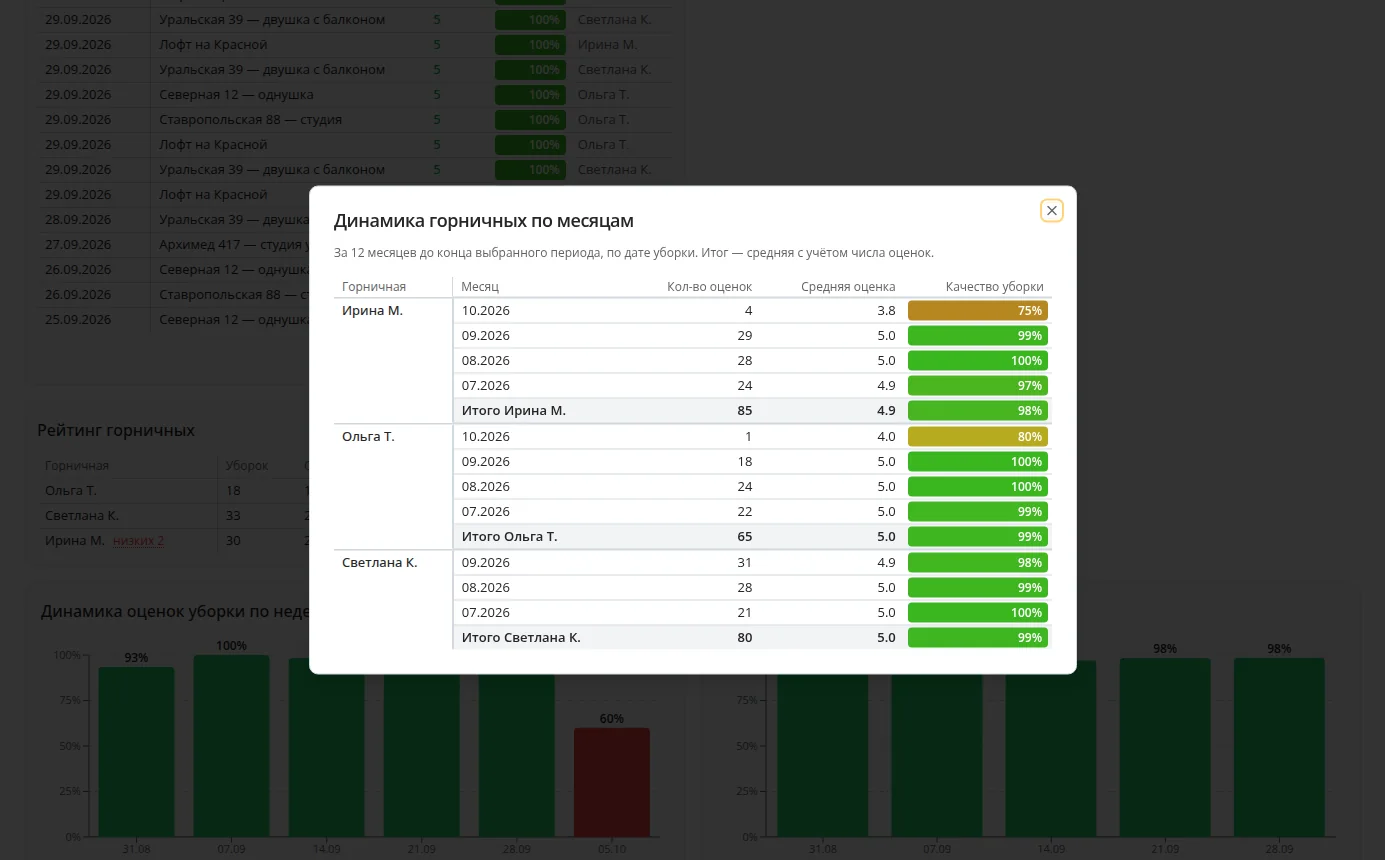Select the Месяц column header
Image resolution: width=1385 pixels, height=860 pixels.
(x=480, y=286)
